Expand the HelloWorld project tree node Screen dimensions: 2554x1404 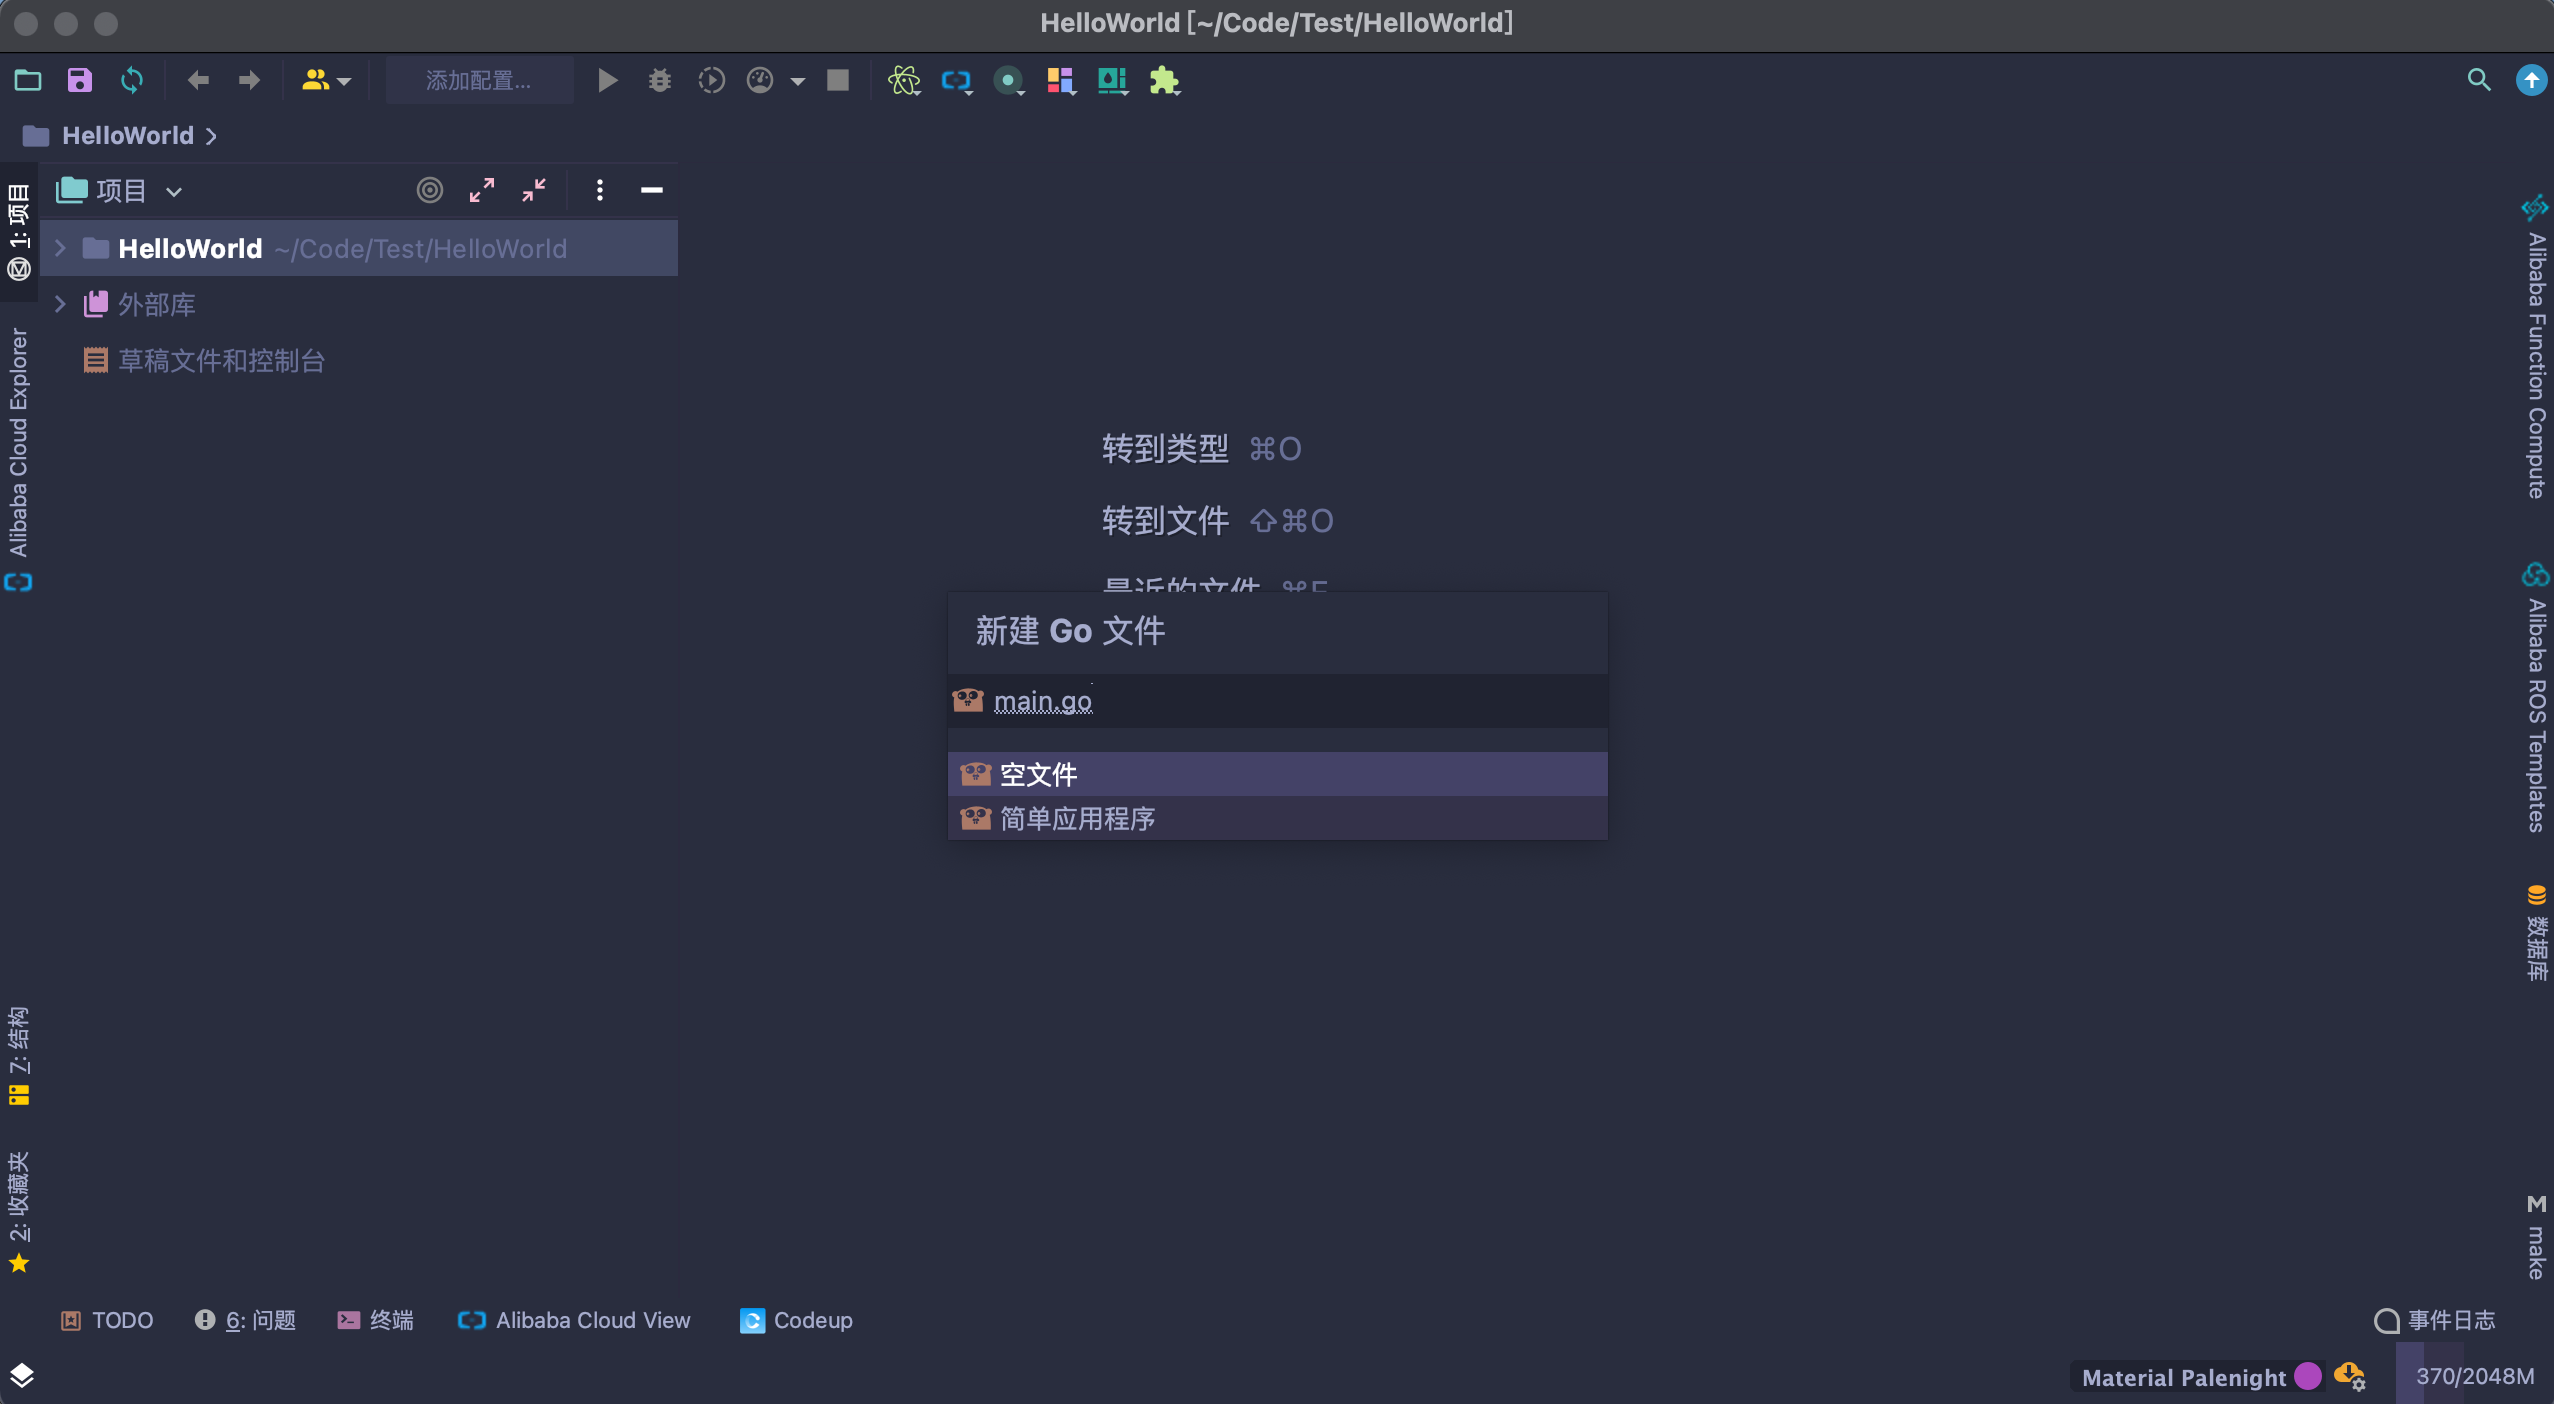60,248
